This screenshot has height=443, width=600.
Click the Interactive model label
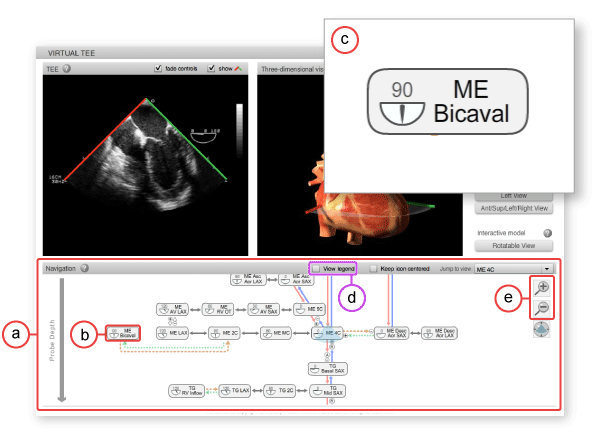coord(501,233)
